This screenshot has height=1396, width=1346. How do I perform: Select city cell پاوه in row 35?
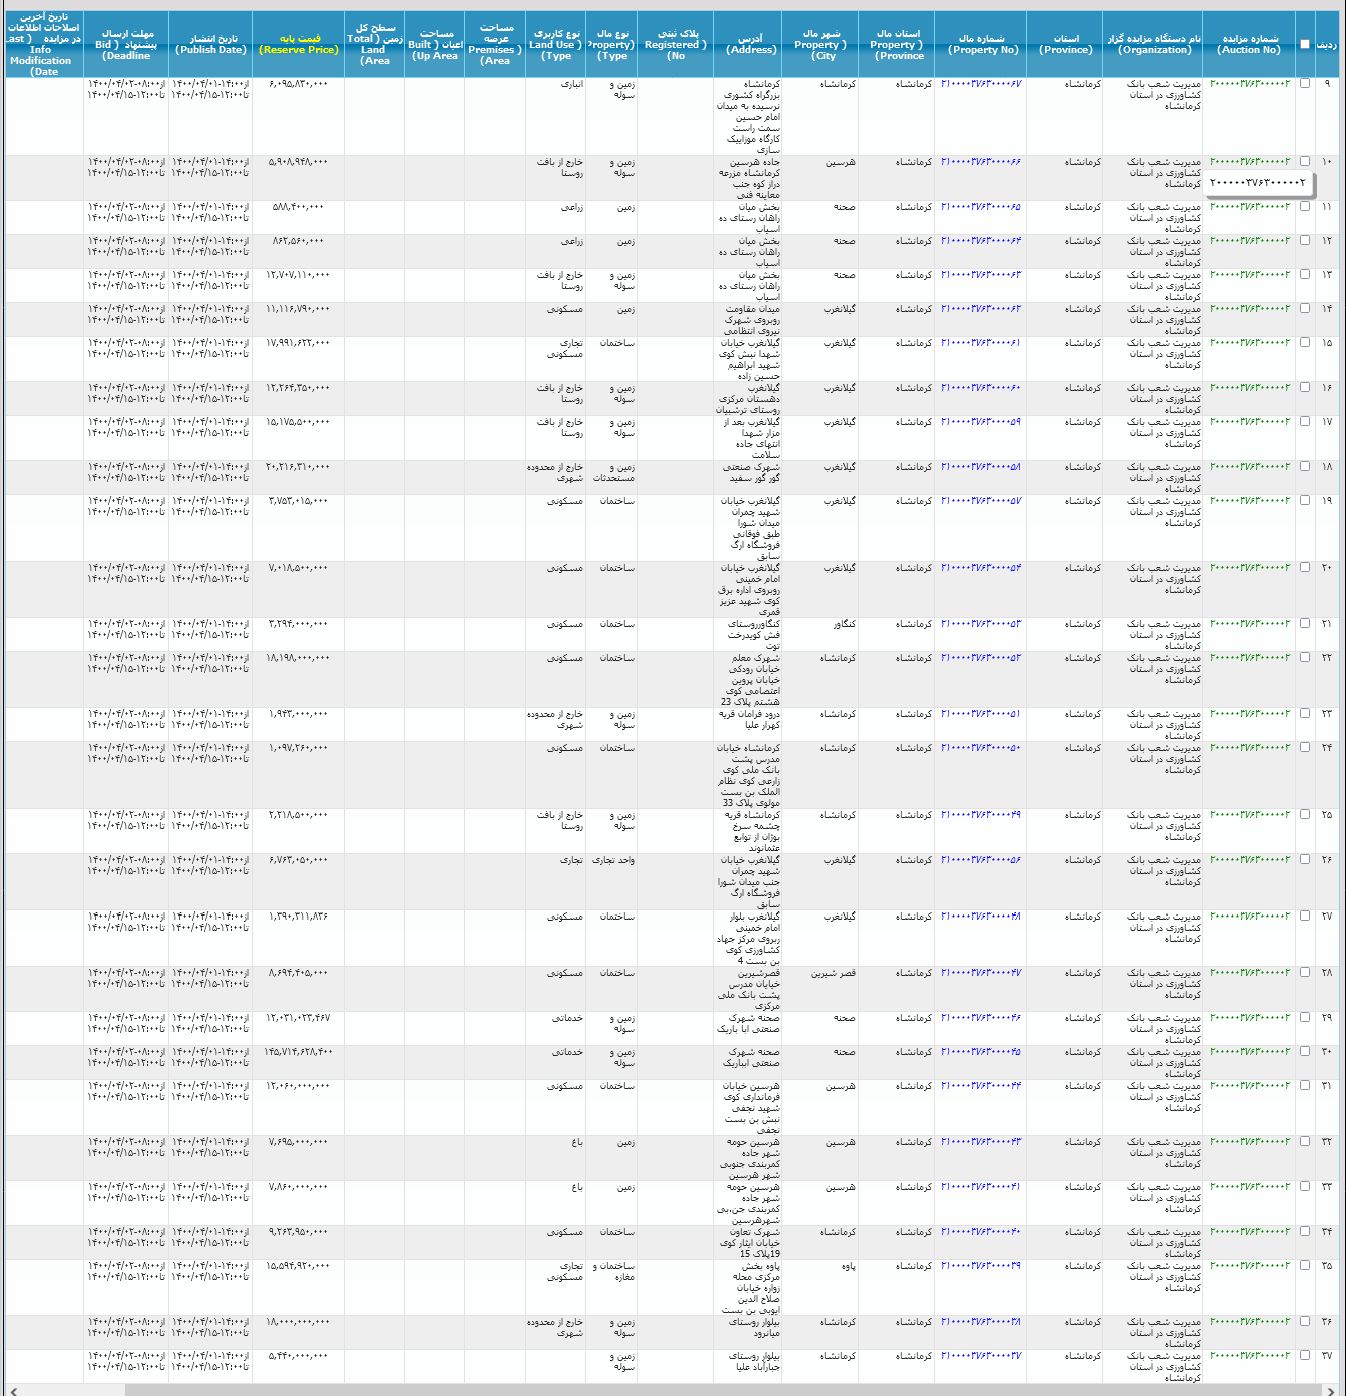[848, 1266]
